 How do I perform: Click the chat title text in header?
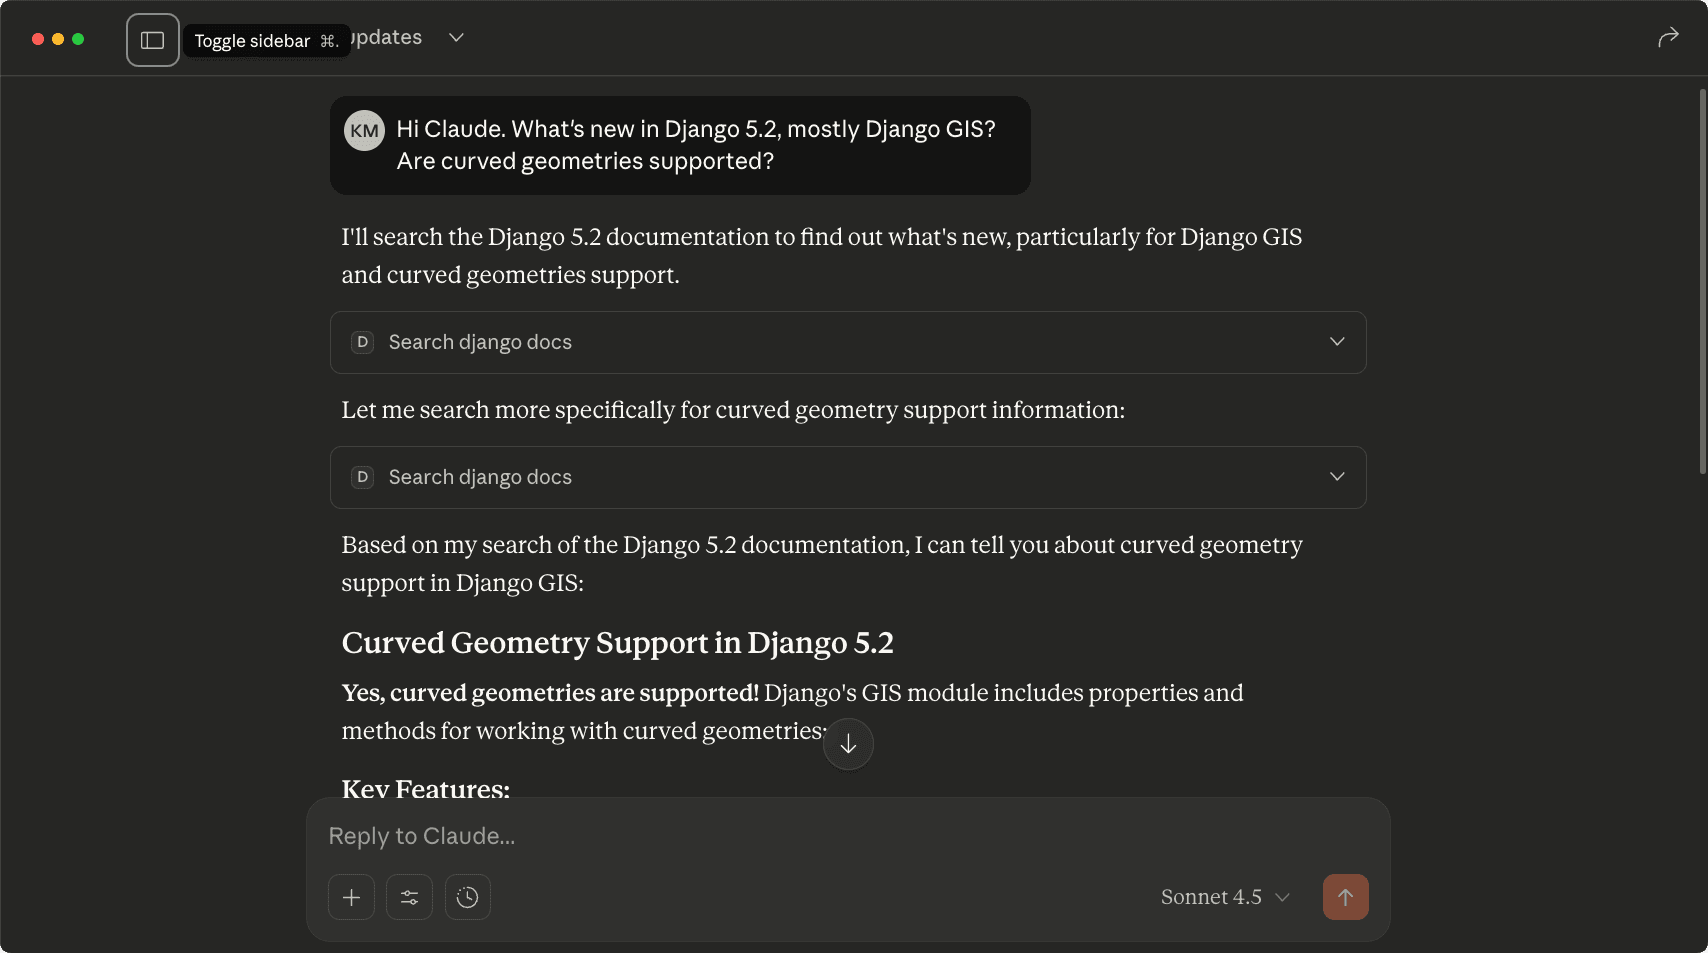coord(388,38)
